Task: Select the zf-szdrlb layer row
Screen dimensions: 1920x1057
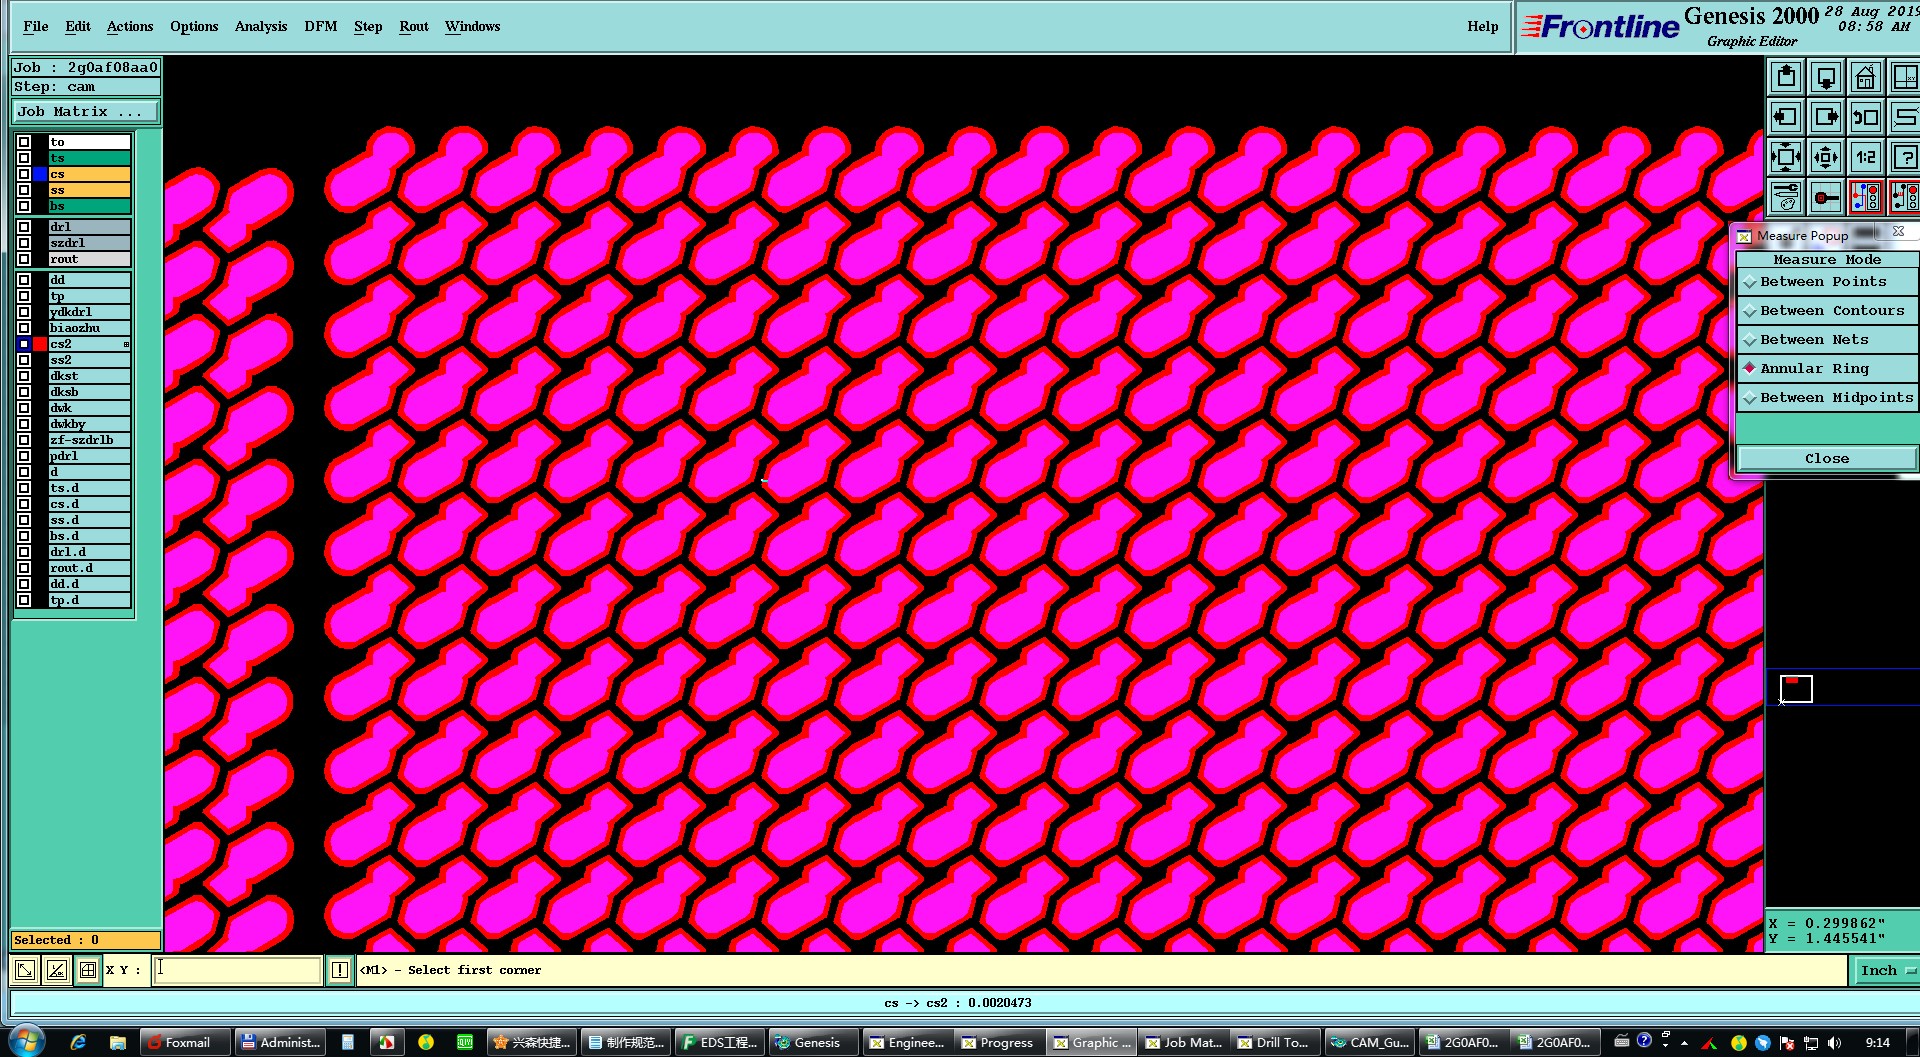Action: pos(89,440)
